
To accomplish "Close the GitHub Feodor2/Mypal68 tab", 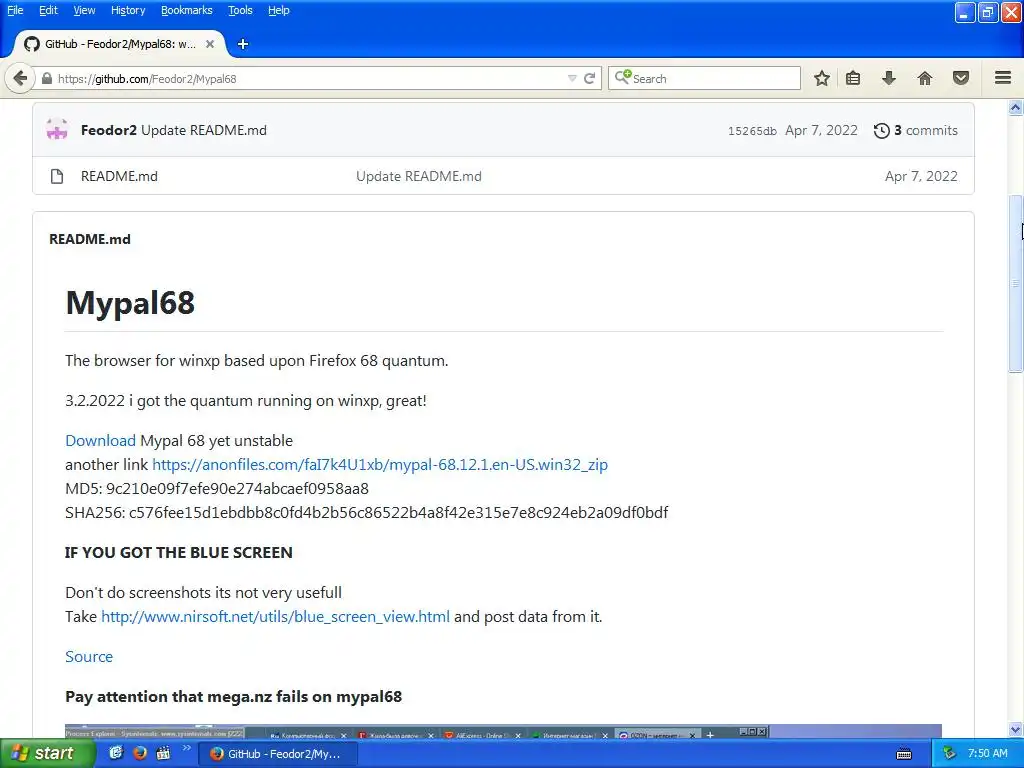I will 210,44.
